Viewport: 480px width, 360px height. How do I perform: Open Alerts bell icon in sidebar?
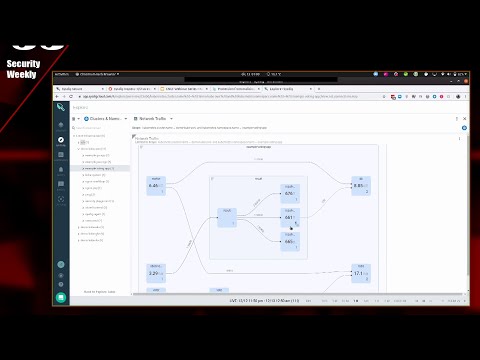(61, 171)
